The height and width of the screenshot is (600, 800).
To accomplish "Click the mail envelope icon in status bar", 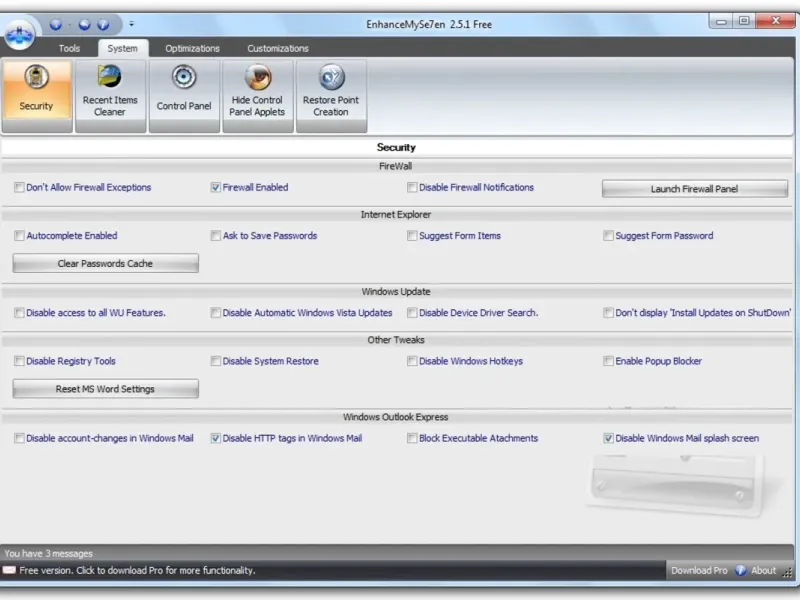I will [x=9, y=570].
